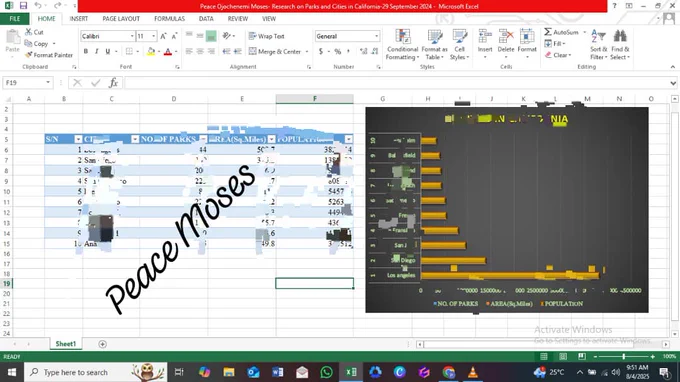Viewport: 680px width, 382px height.
Task: Apply Percent Style format
Action: coord(338,52)
